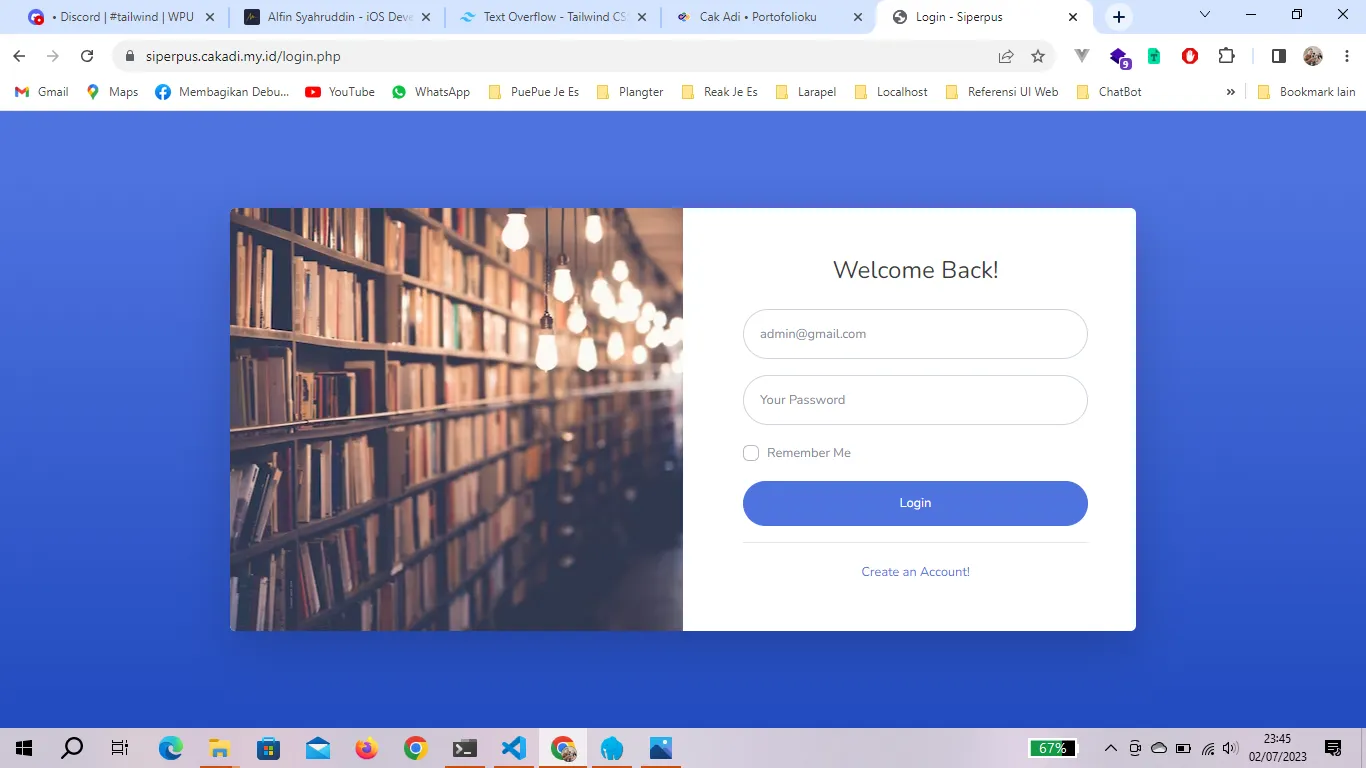
Task: Bookmark this tab with the star icon
Action: pyautogui.click(x=1038, y=57)
